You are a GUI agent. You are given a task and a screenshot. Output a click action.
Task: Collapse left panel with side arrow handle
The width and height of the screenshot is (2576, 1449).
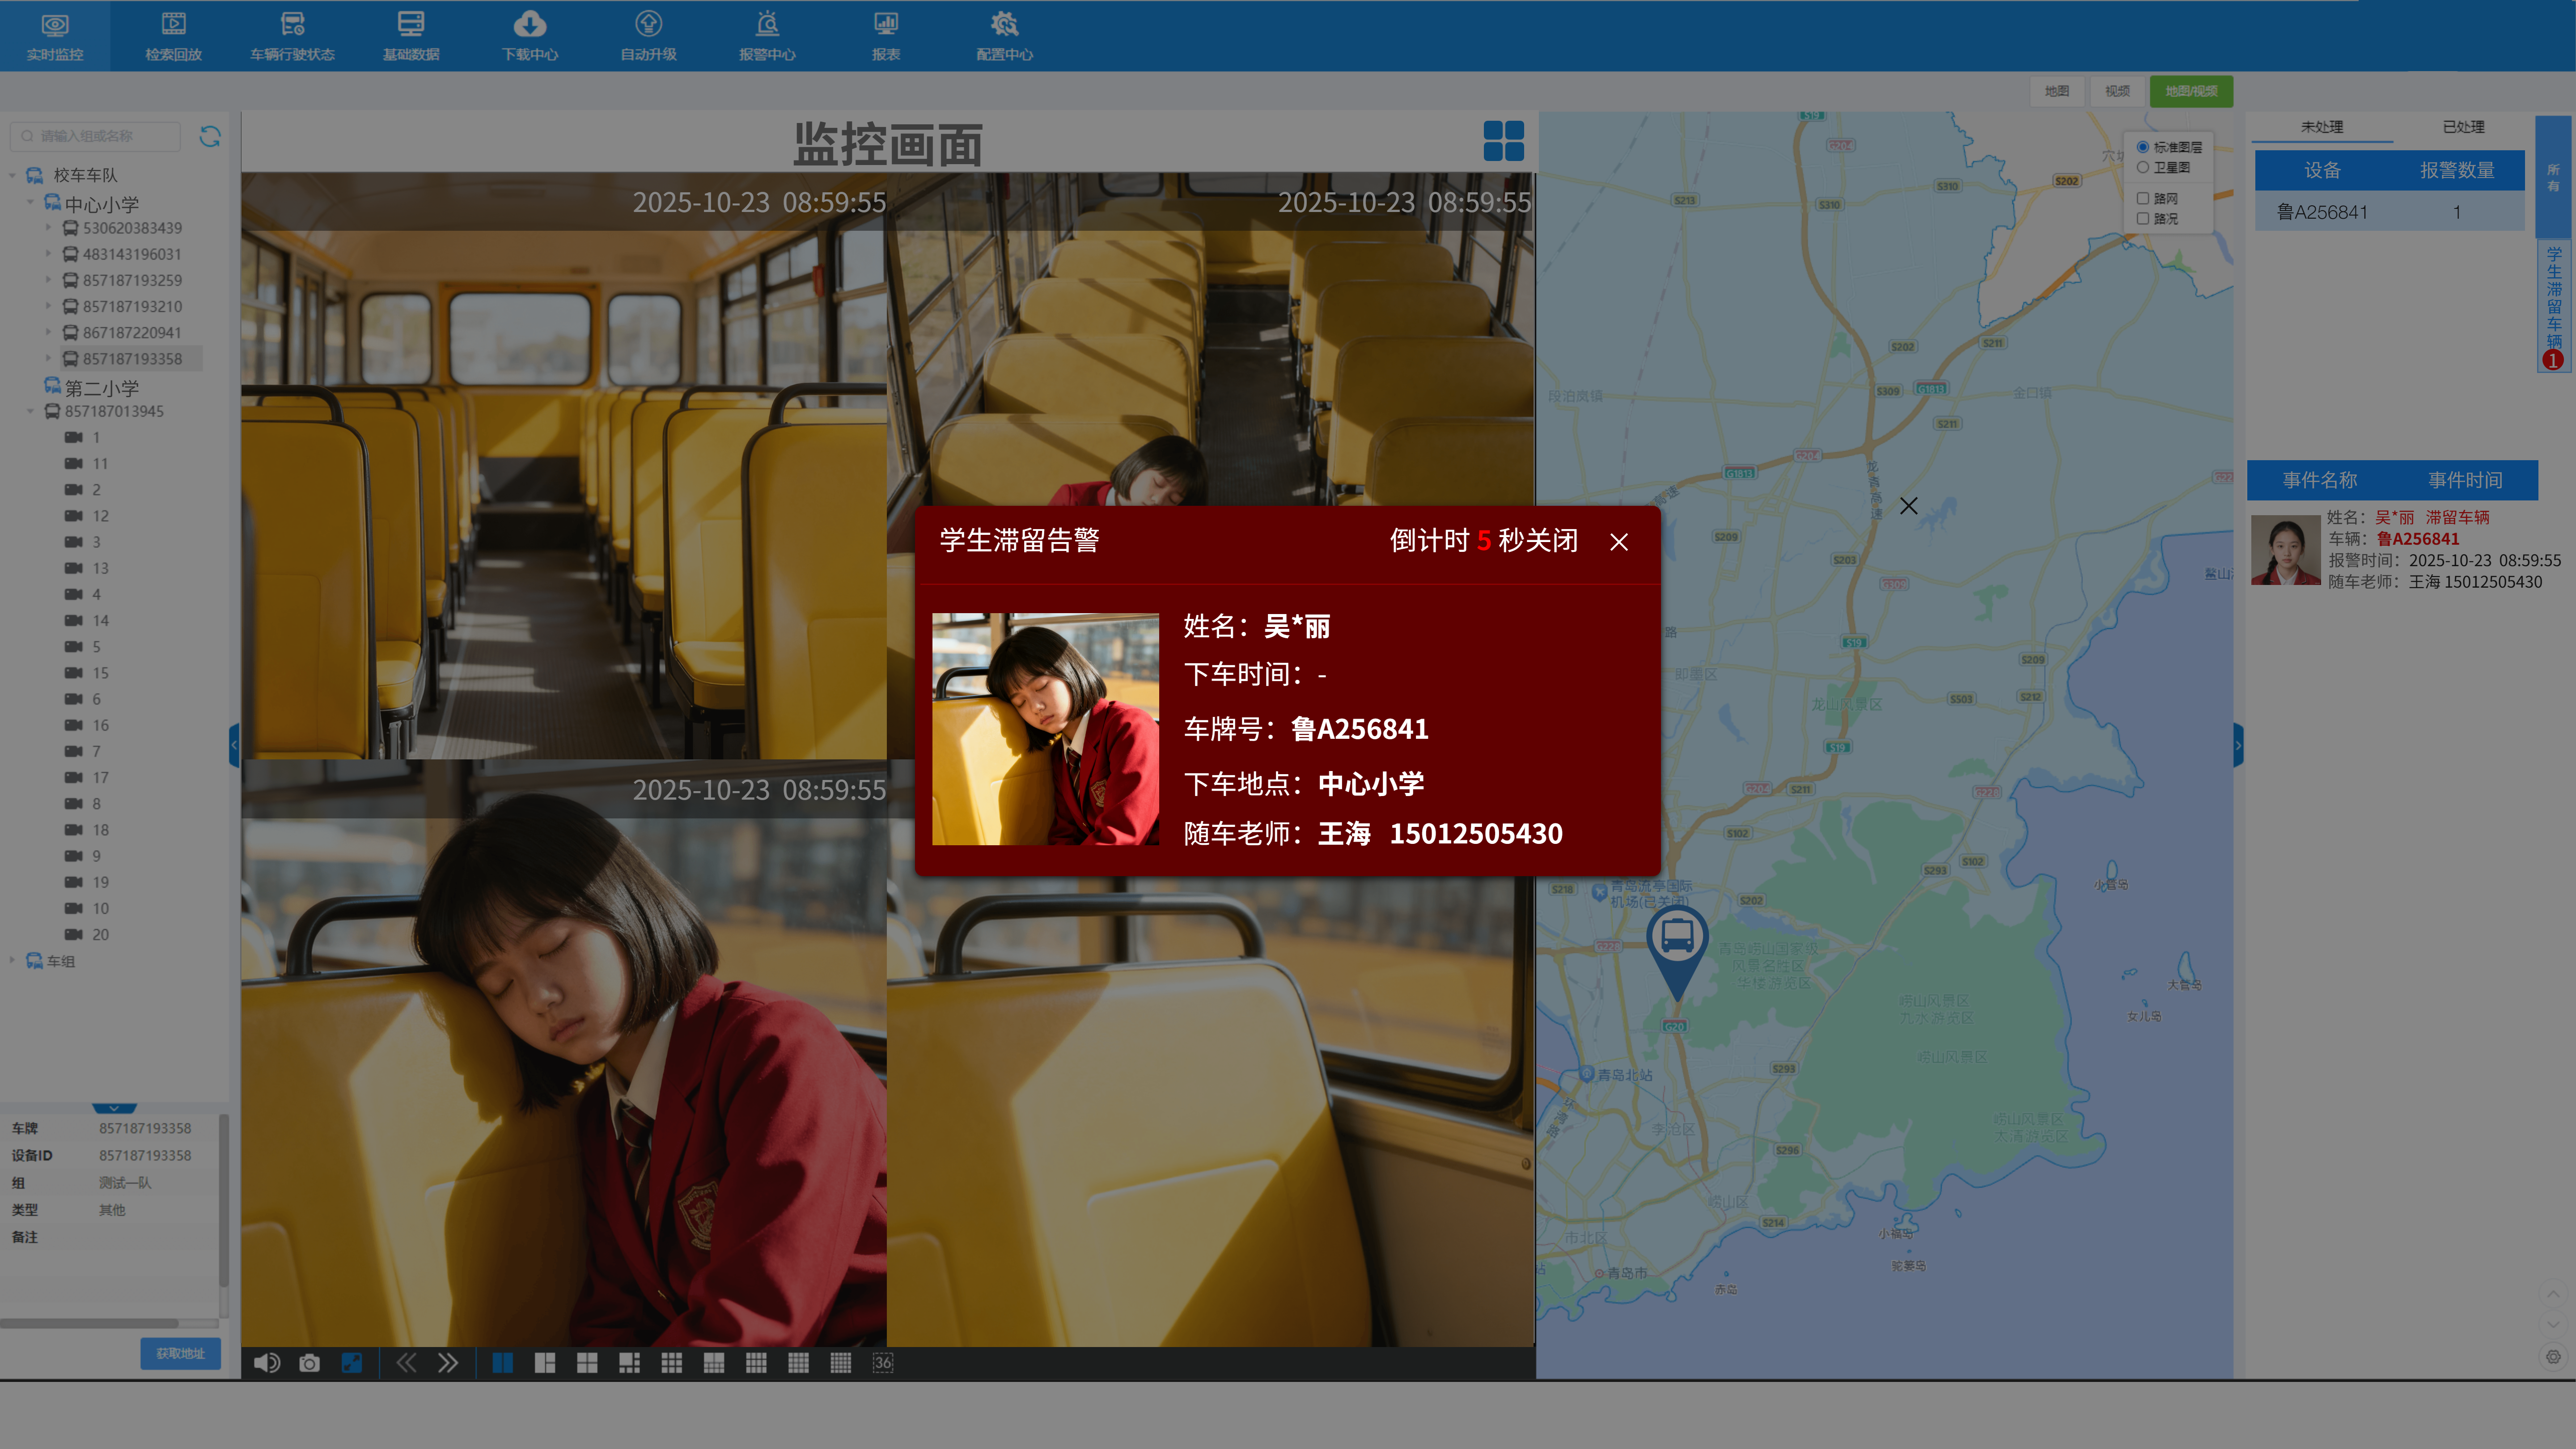[235, 745]
